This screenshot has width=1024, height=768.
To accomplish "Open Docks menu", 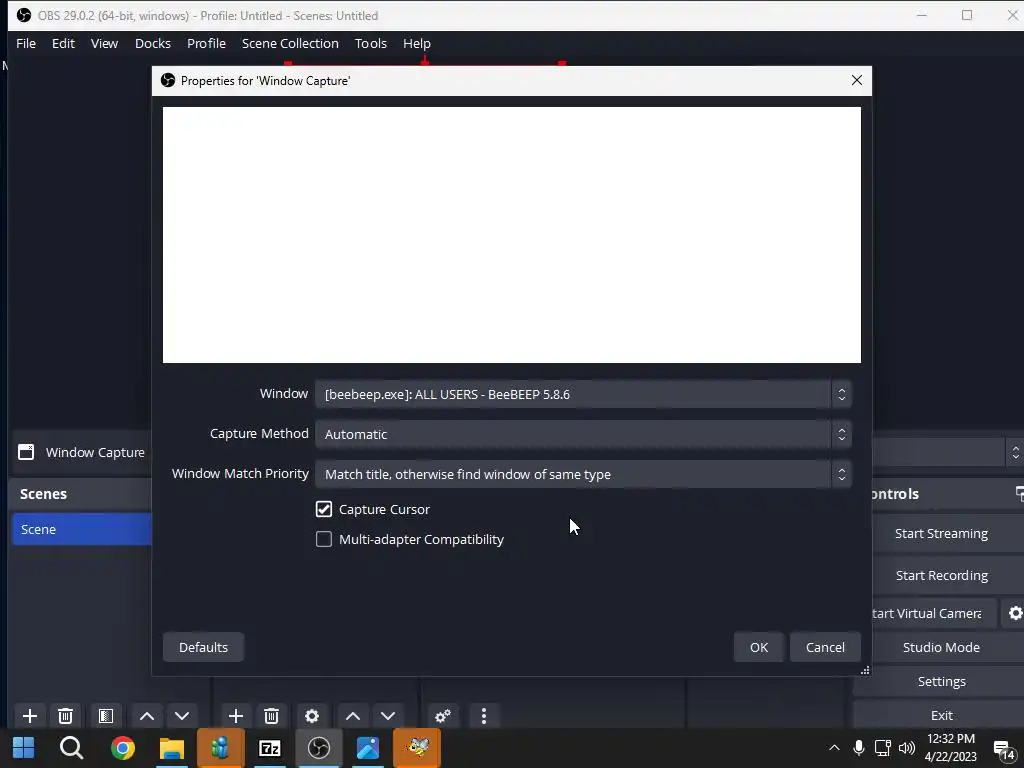I will point(153,43).
